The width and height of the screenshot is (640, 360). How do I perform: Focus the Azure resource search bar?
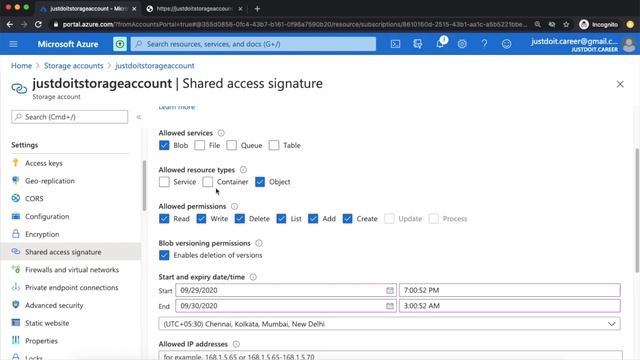pyautogui.click(x=253, y=44)
